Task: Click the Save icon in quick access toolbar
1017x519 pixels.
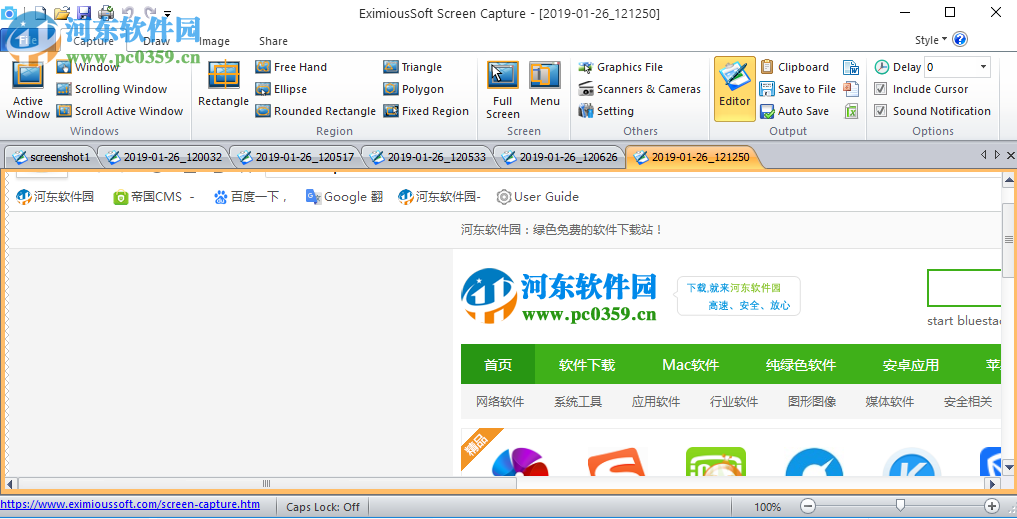Action: (83, 12)
